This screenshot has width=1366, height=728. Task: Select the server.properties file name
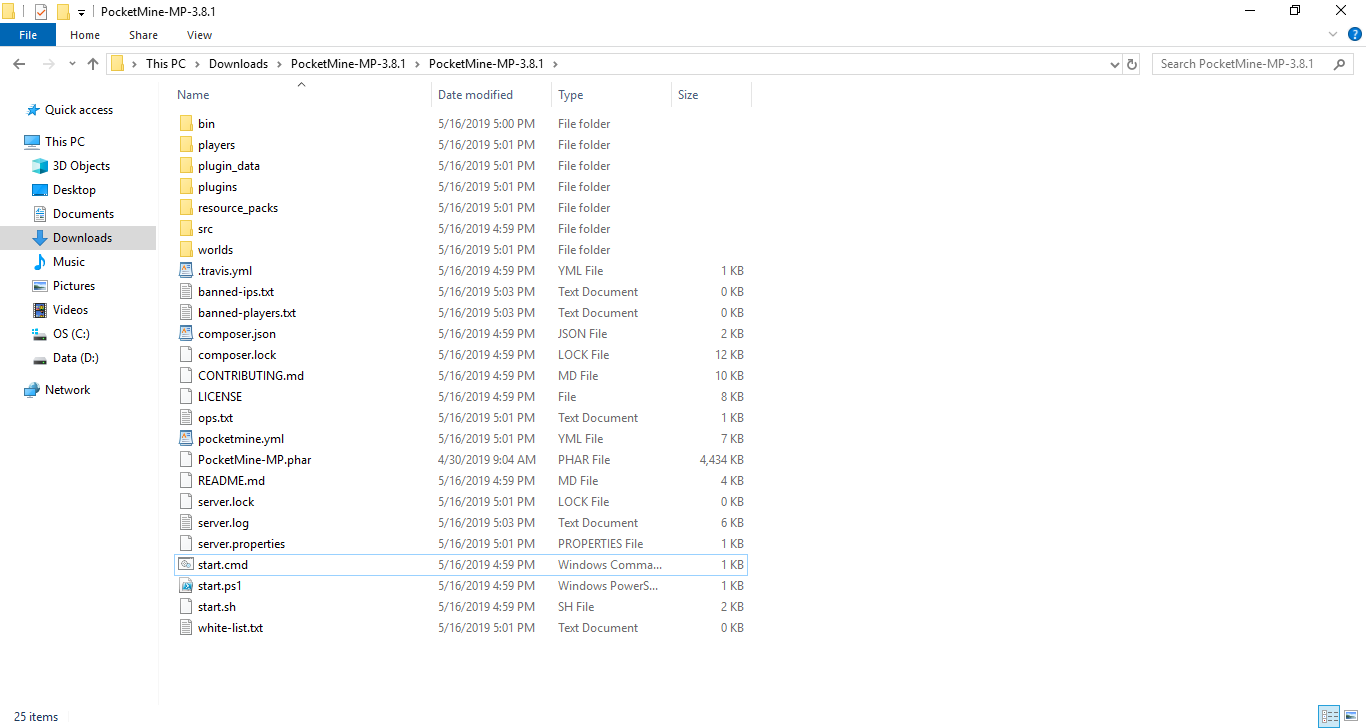pos(241,544)
